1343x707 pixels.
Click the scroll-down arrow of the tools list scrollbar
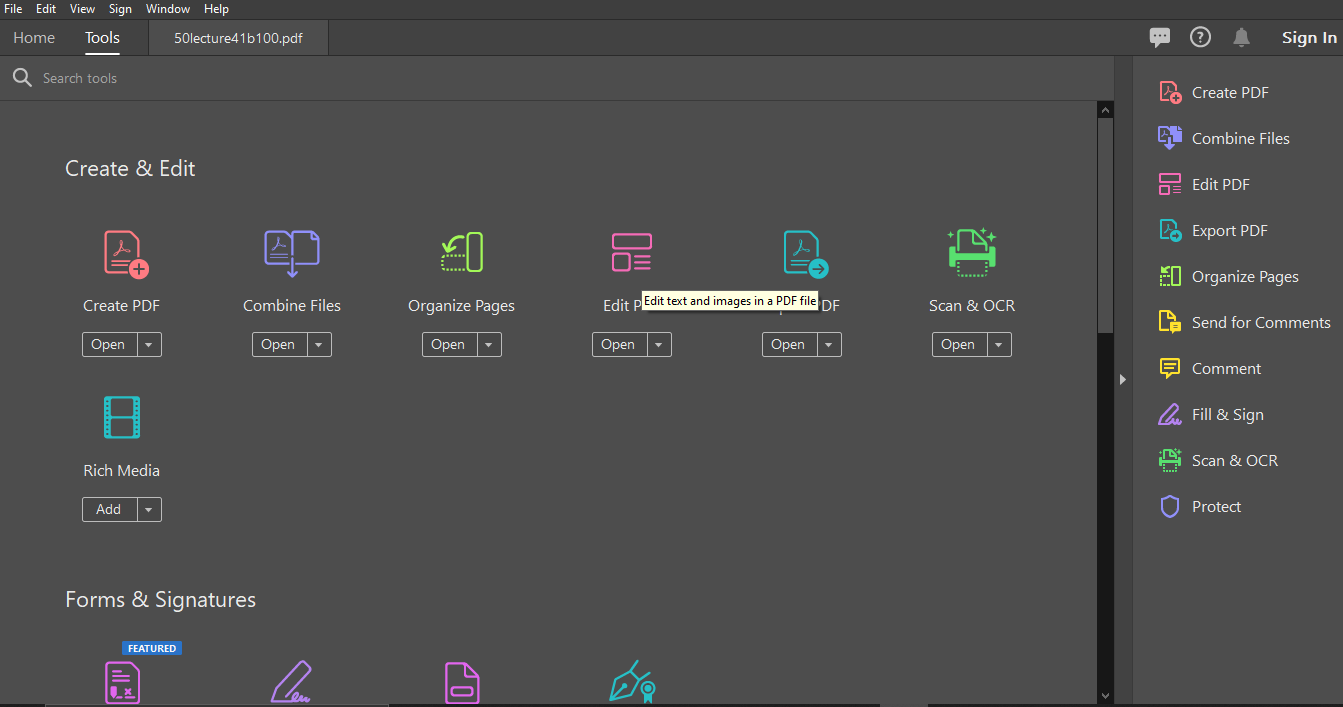1105,695
